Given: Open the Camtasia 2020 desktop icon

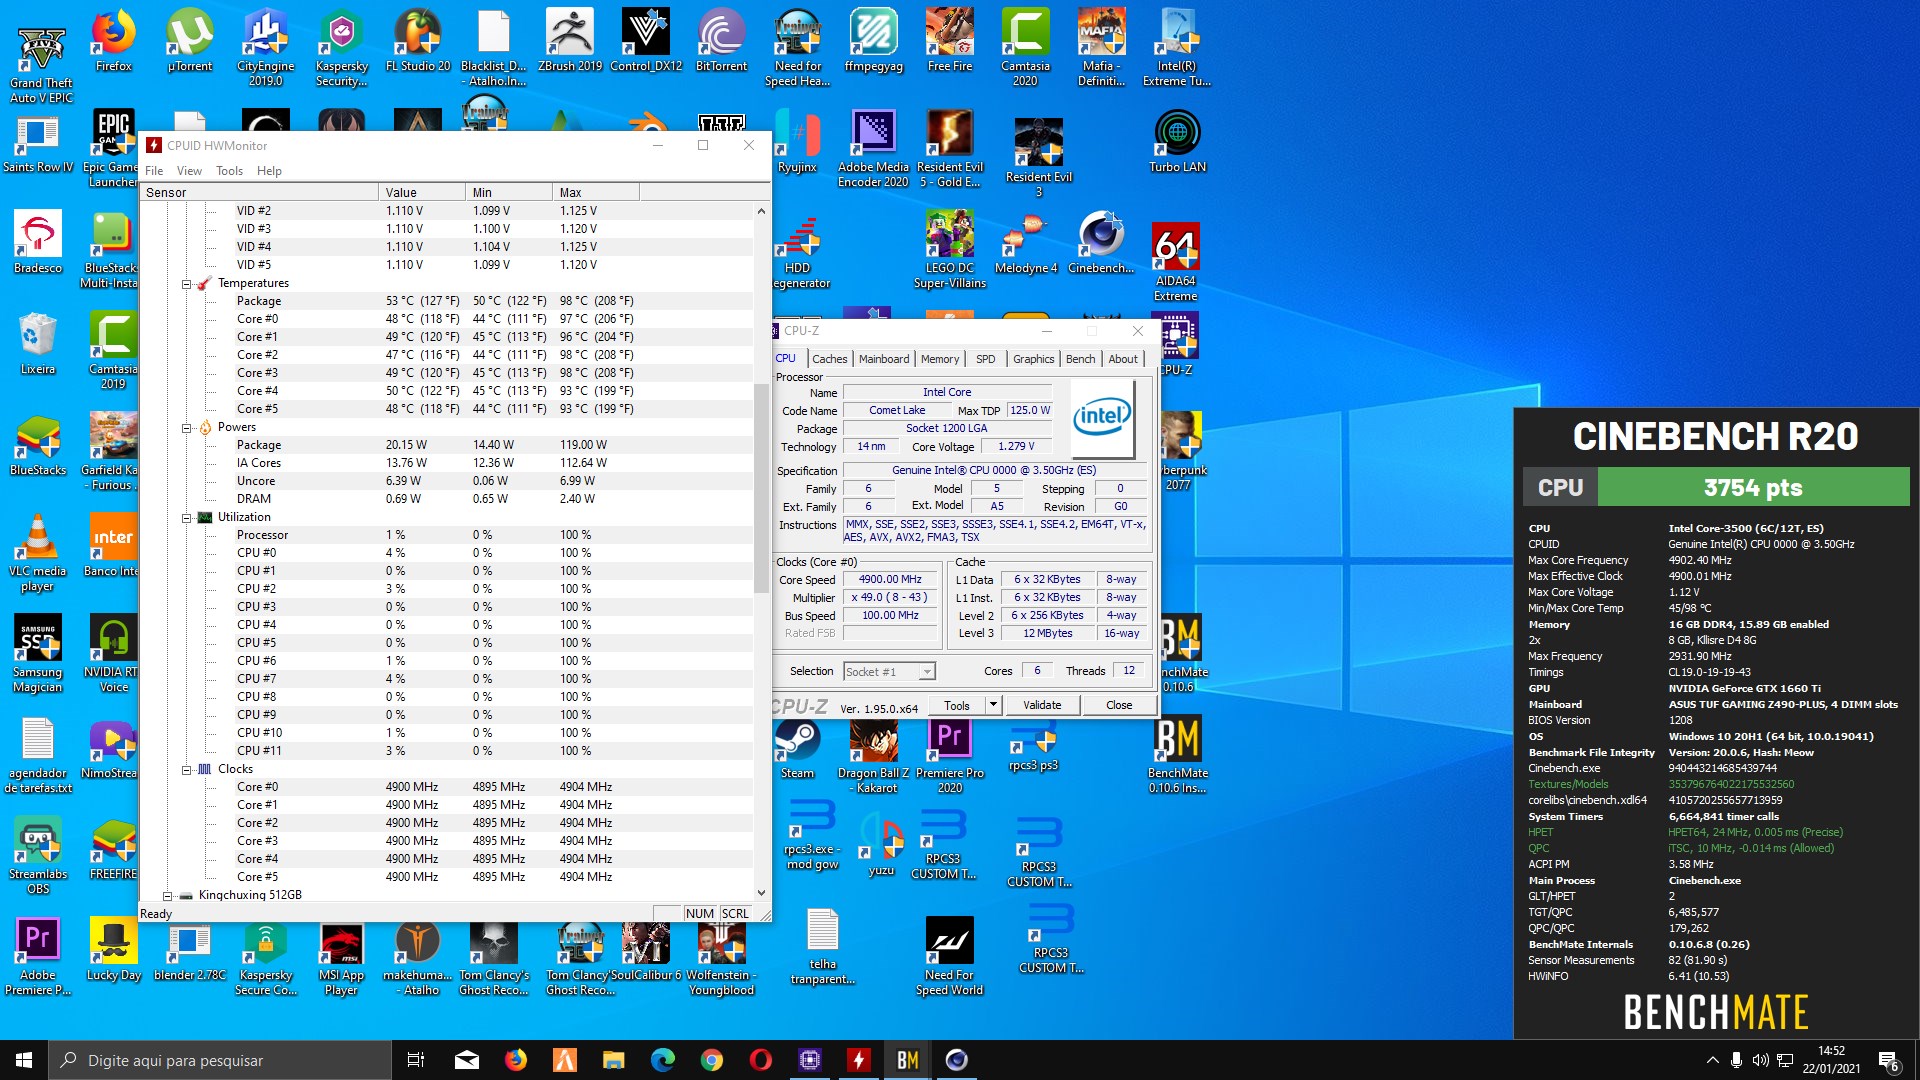Looking at the screenshot, I should pyautogui.click(x=1026, y=47).
